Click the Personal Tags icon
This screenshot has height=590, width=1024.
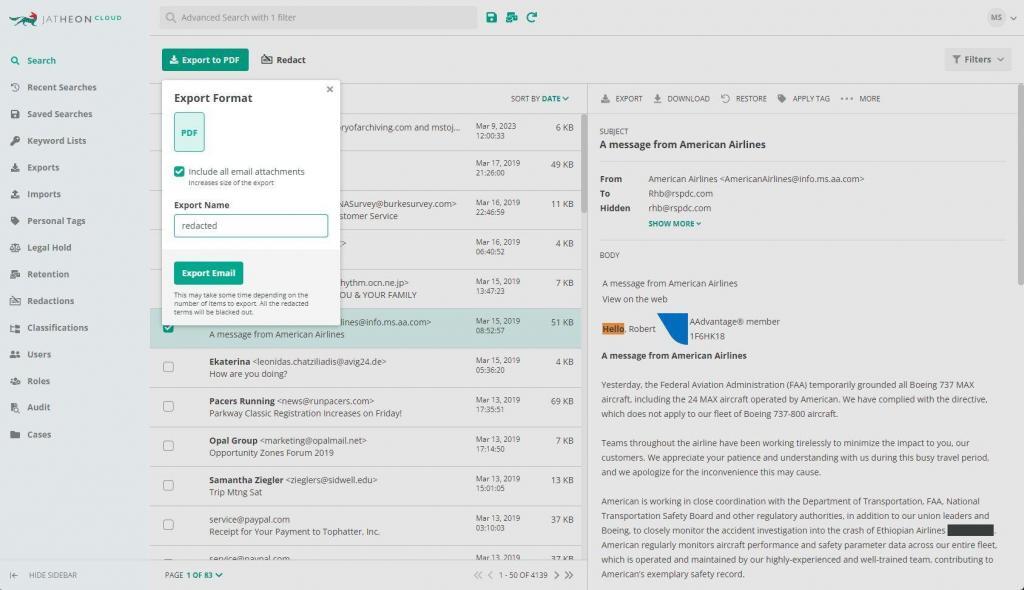(x=15, y=221)
